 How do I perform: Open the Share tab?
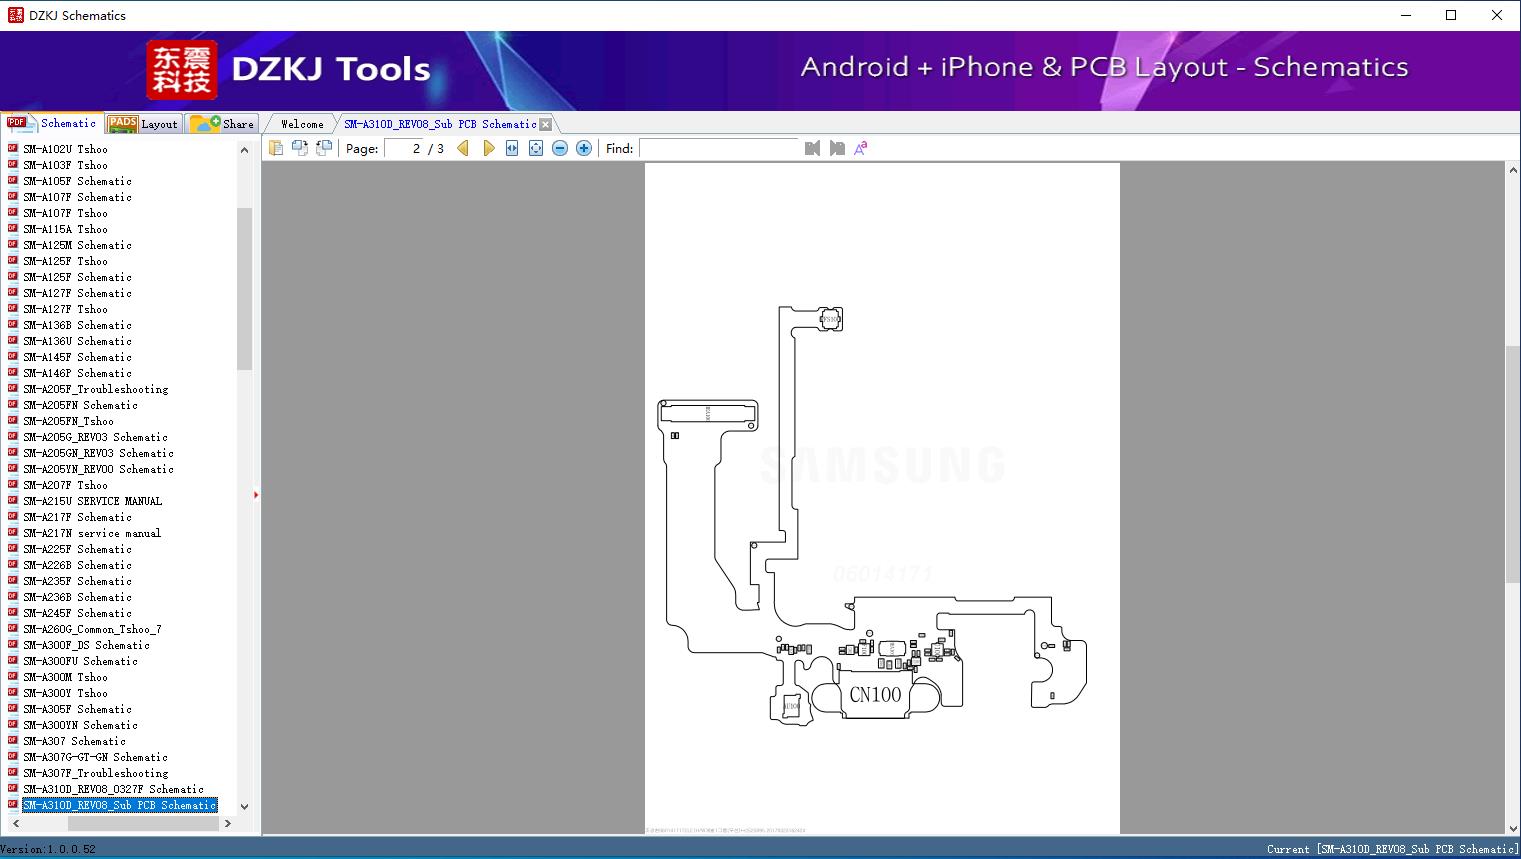click(223, 124)
